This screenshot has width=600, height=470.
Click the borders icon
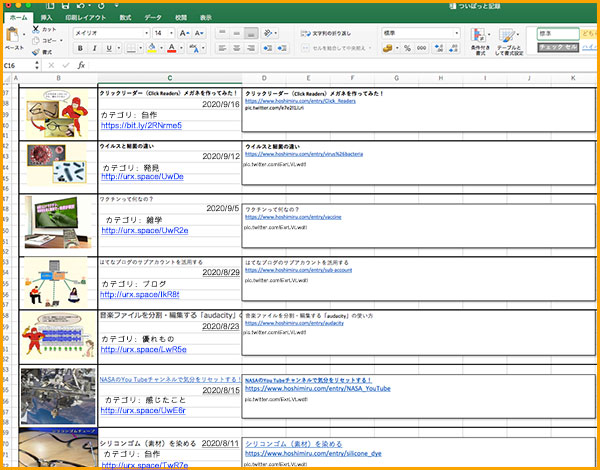pyautogui.click(x=131, y=48)
